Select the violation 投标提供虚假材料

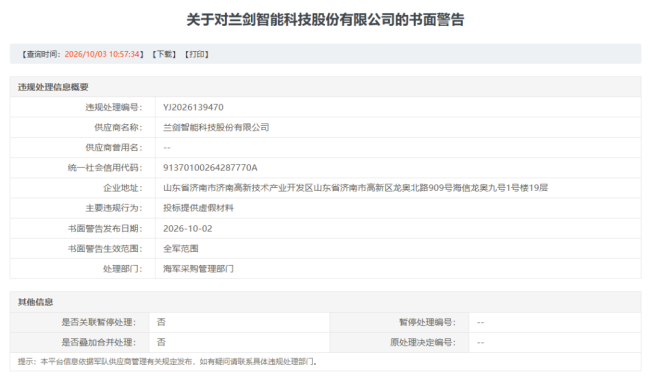click(x=198, y=208)
